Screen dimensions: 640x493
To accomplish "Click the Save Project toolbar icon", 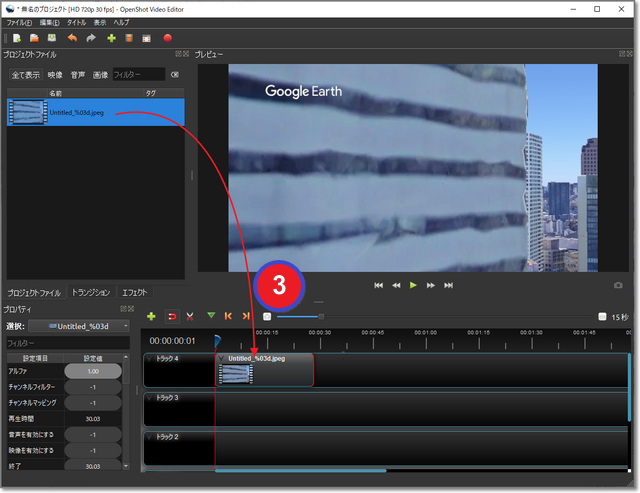I will click(51, 38).
